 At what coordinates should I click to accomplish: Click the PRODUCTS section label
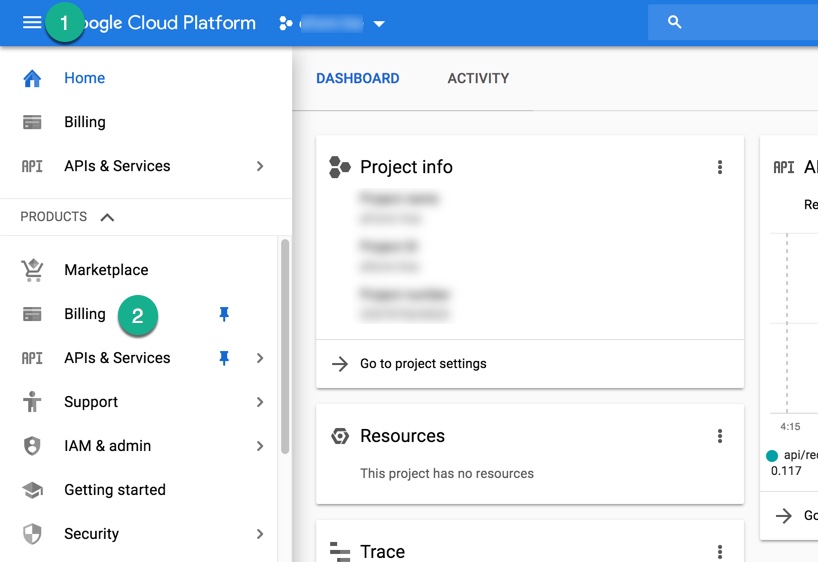(x=54, y=217)
